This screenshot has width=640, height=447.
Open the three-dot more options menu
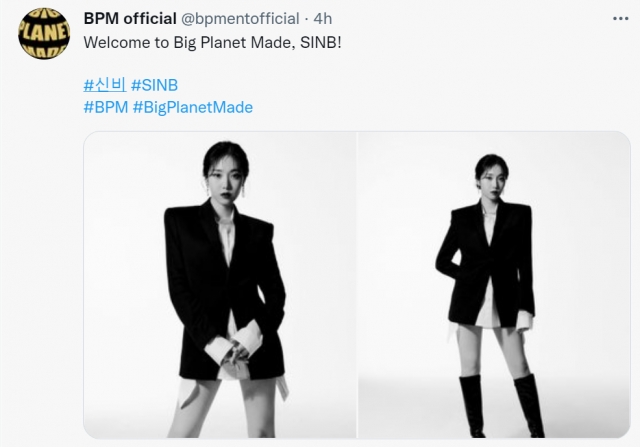click(620, 19)
